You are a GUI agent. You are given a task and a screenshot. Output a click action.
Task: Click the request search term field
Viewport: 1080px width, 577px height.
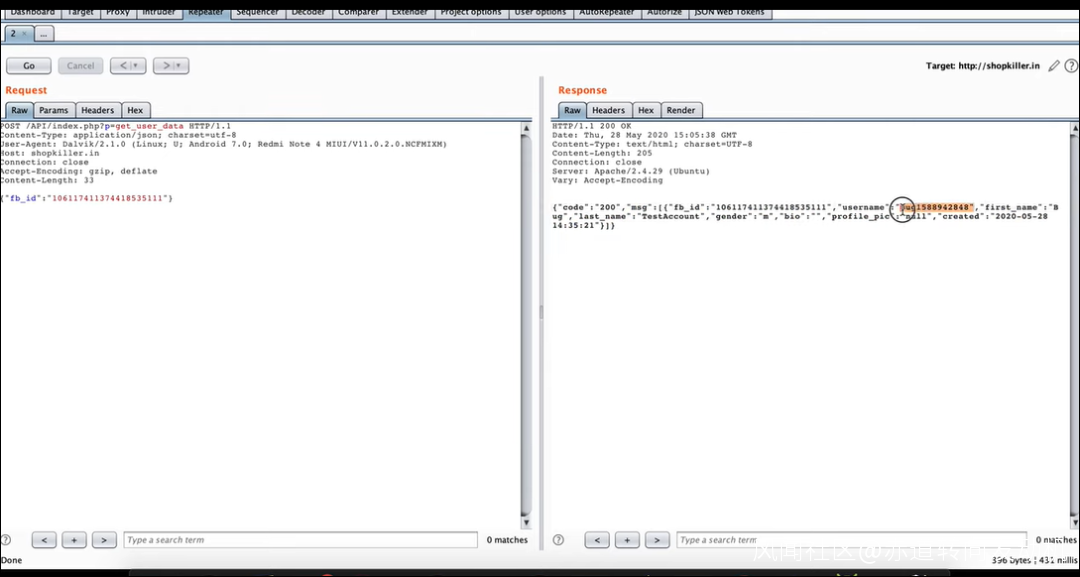click(x=300, y=540)
